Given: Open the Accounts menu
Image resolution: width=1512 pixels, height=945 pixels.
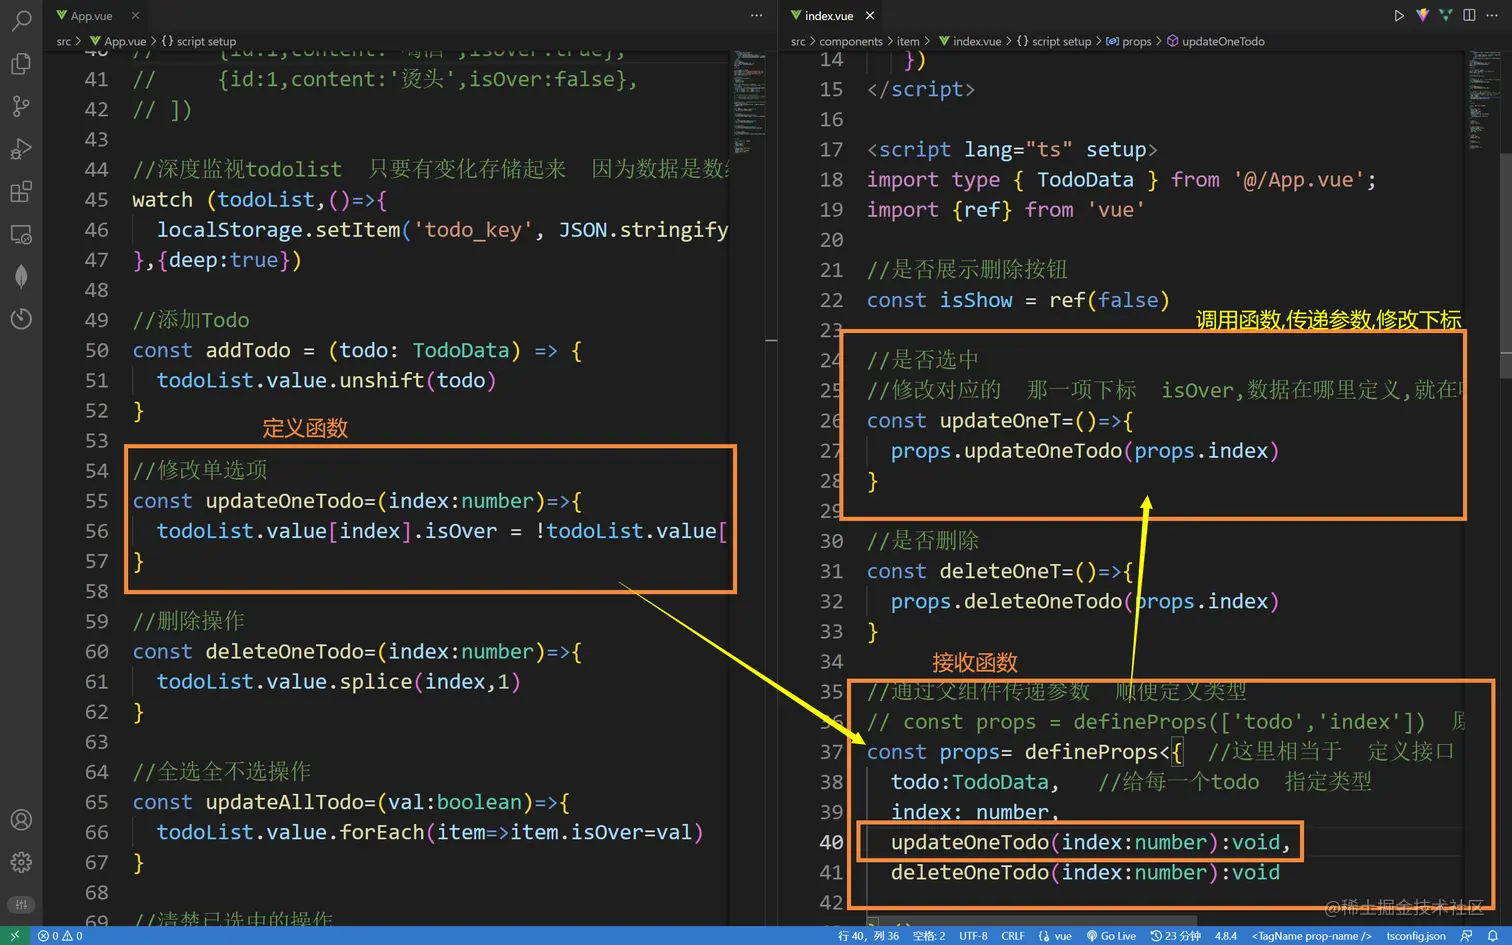Looking at the screenshot, I should [x=21, y=820].
